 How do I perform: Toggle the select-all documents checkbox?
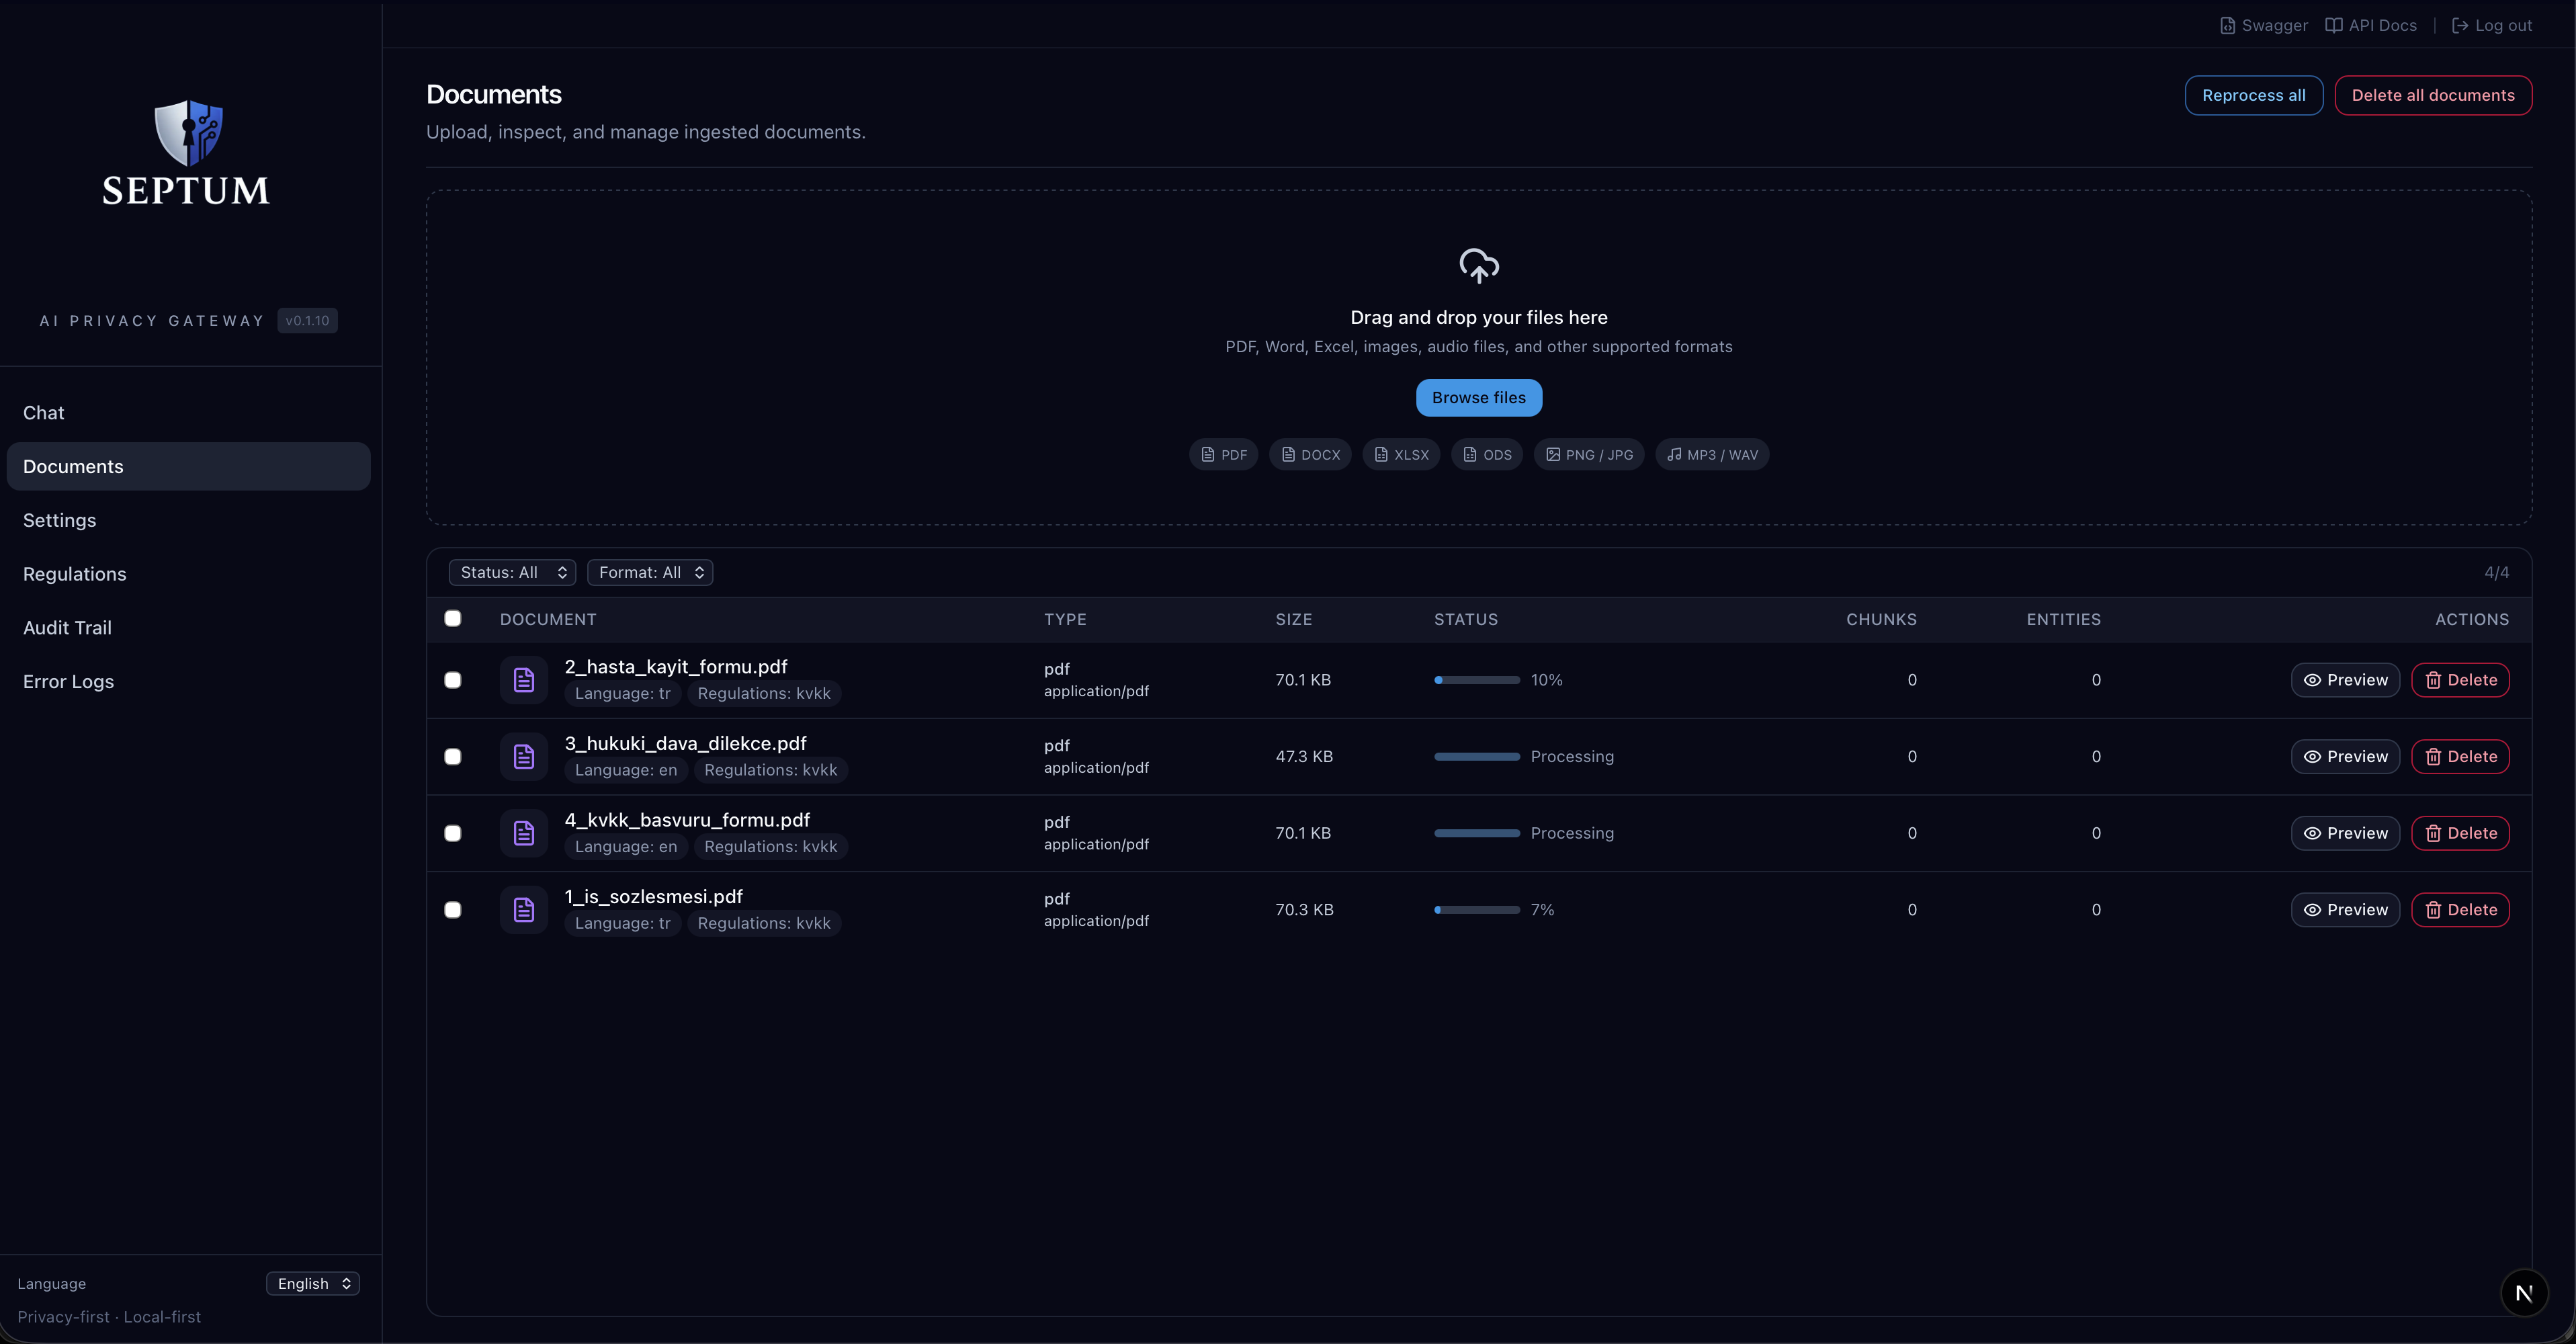point(453,619)
